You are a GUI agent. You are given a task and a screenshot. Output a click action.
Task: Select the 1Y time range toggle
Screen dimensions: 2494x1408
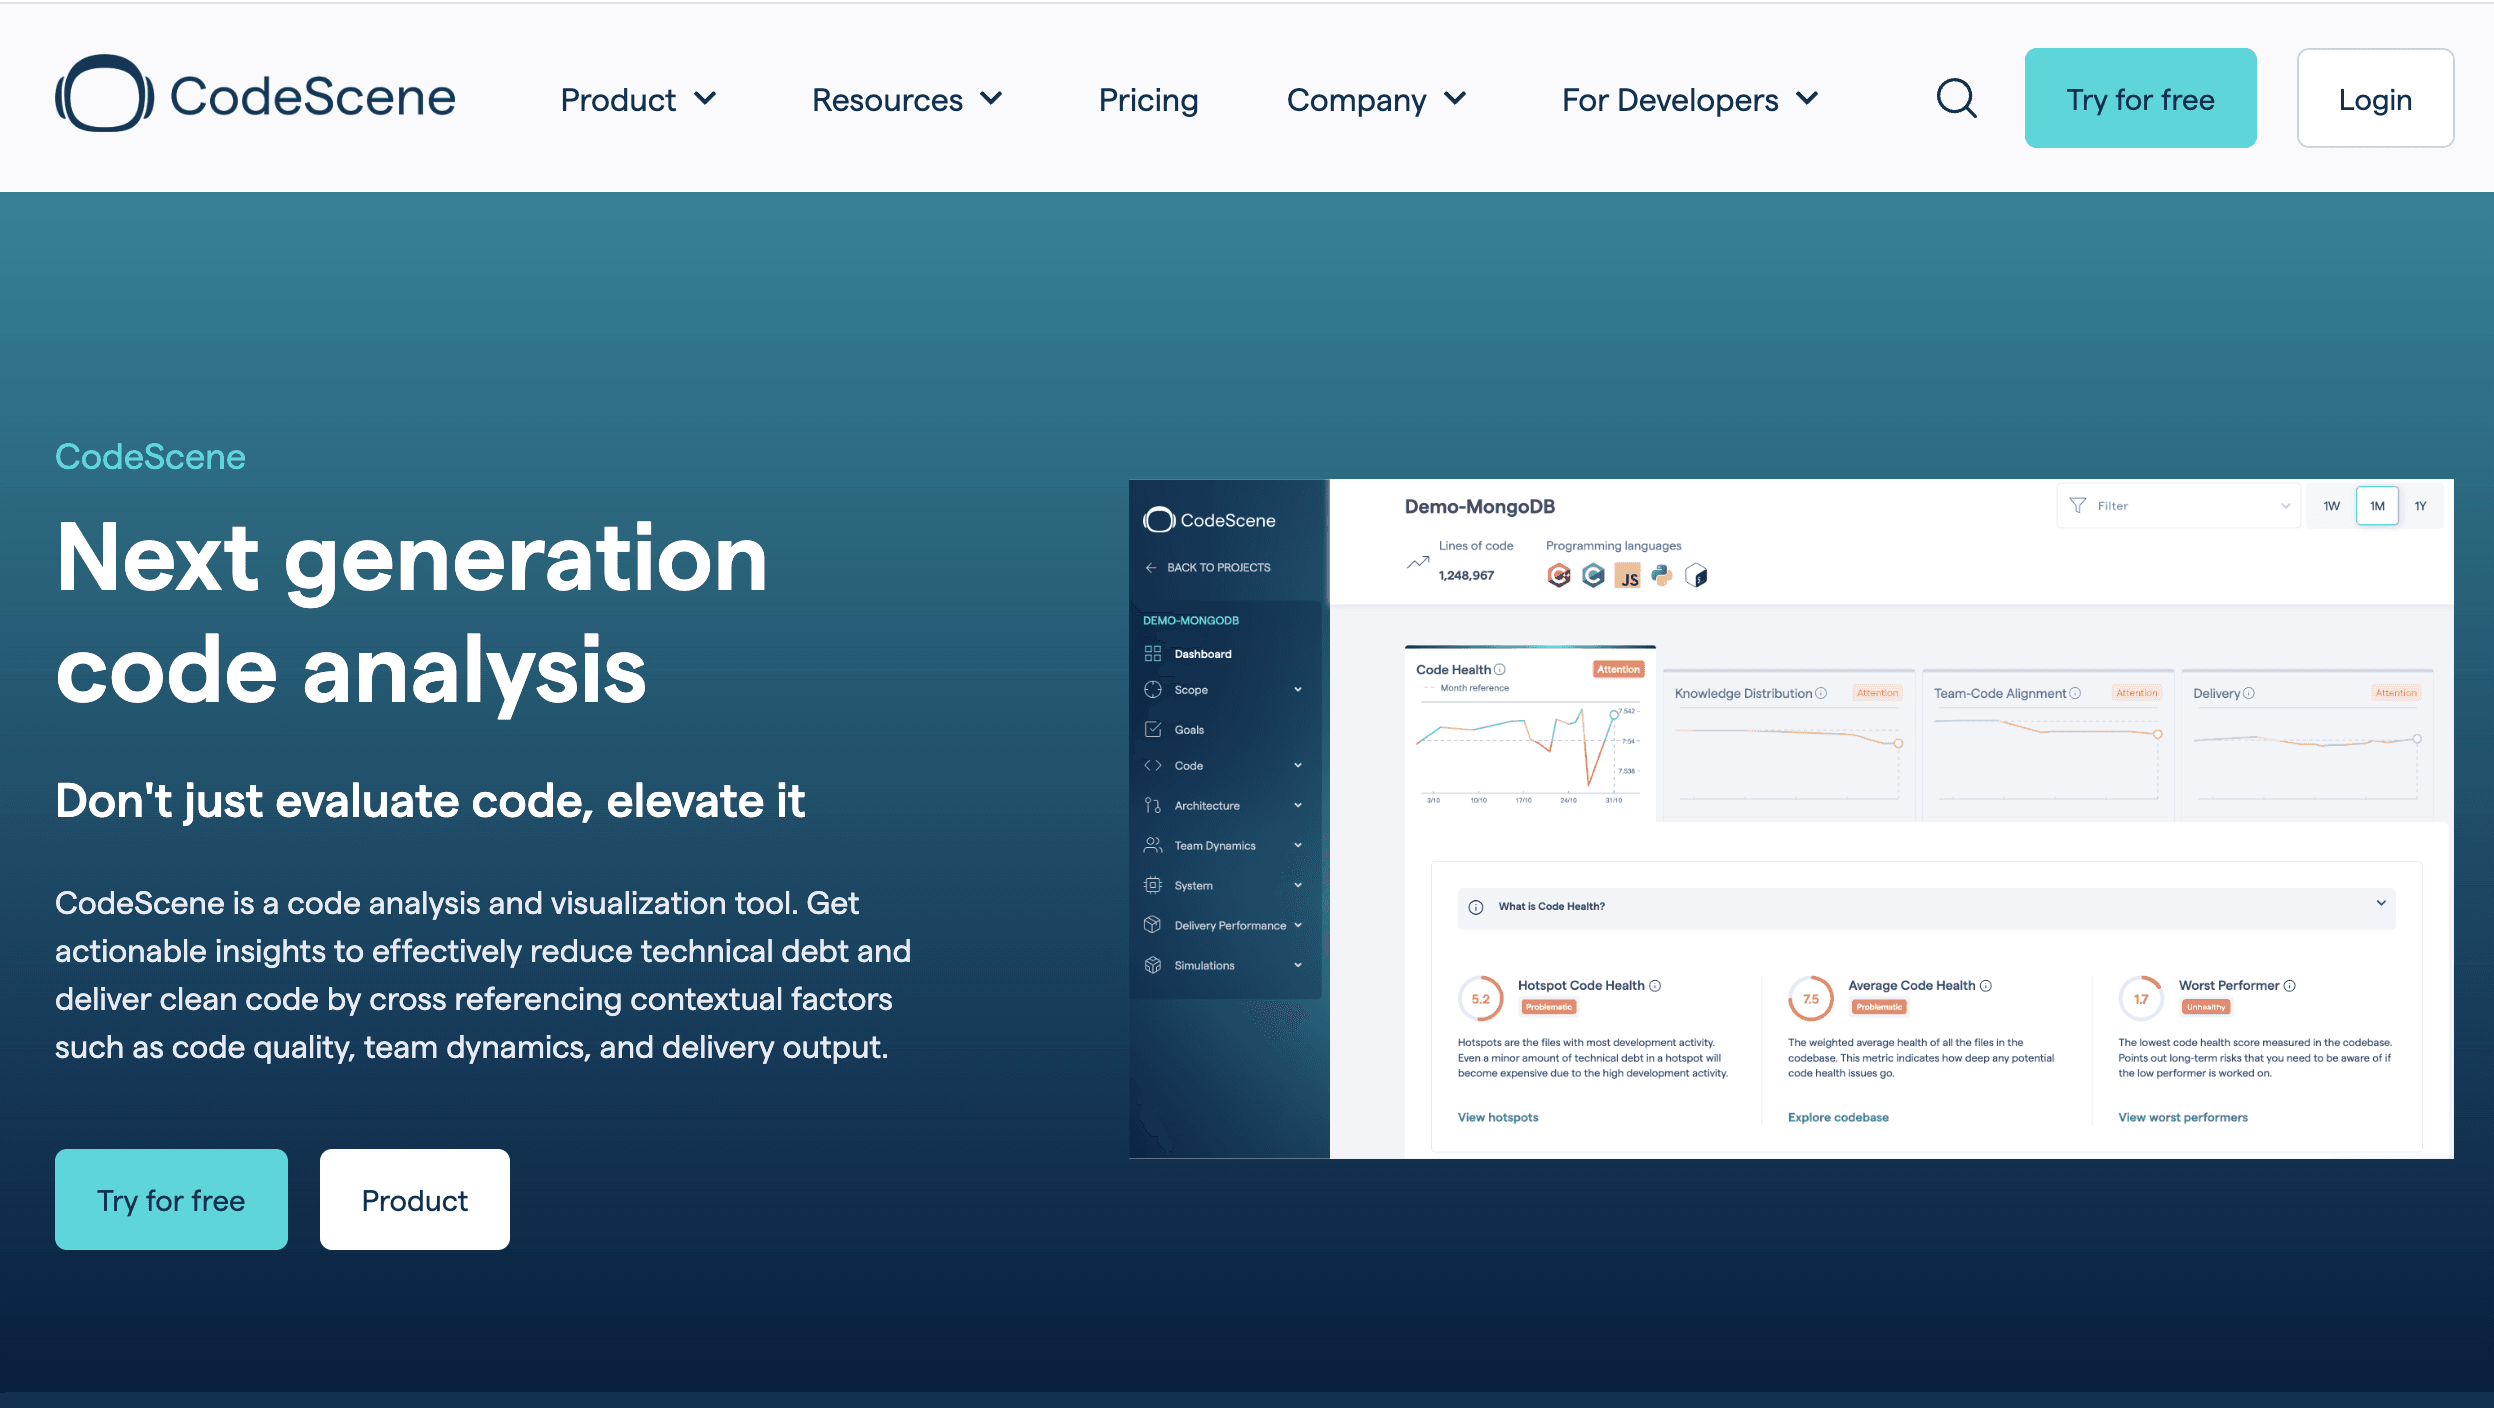[x=2421, y=506]
